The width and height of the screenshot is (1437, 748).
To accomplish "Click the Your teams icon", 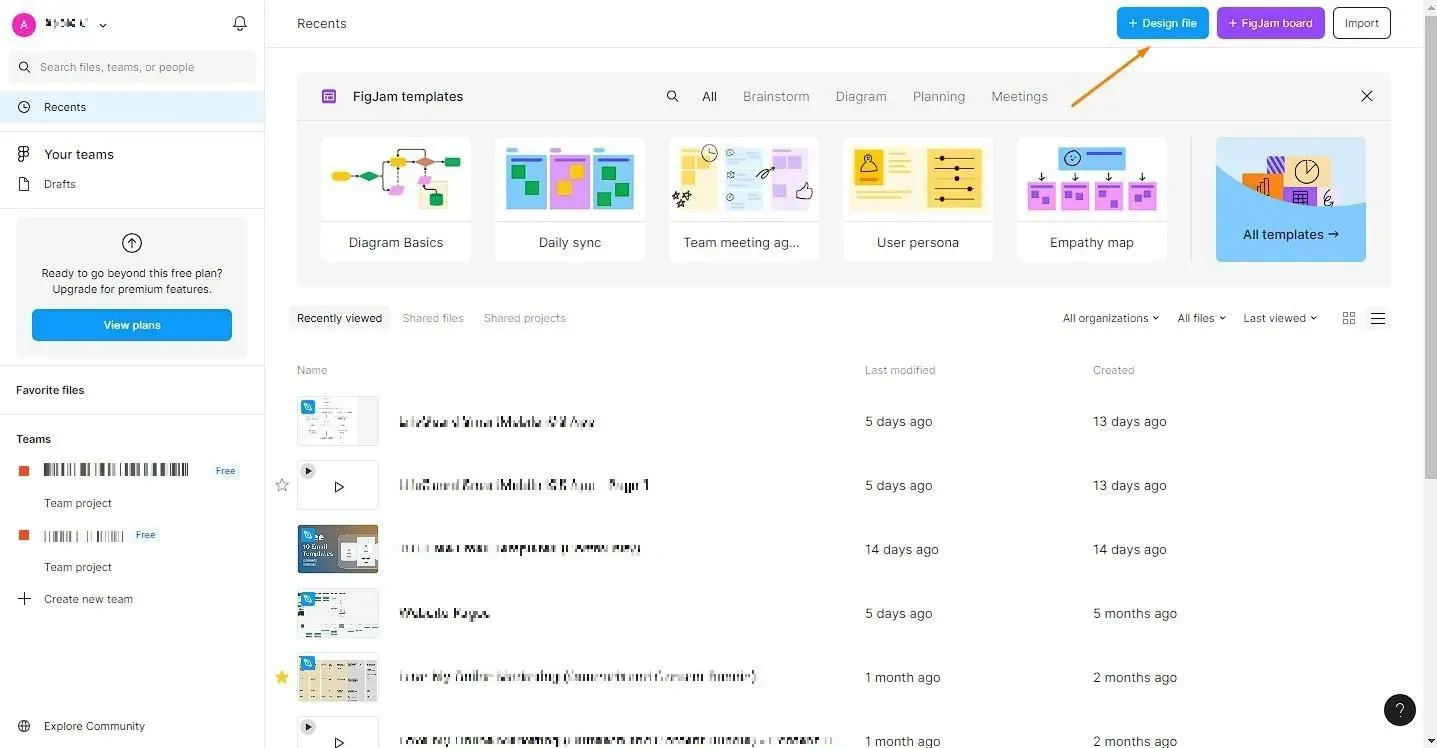I will (x=24, y=154).
